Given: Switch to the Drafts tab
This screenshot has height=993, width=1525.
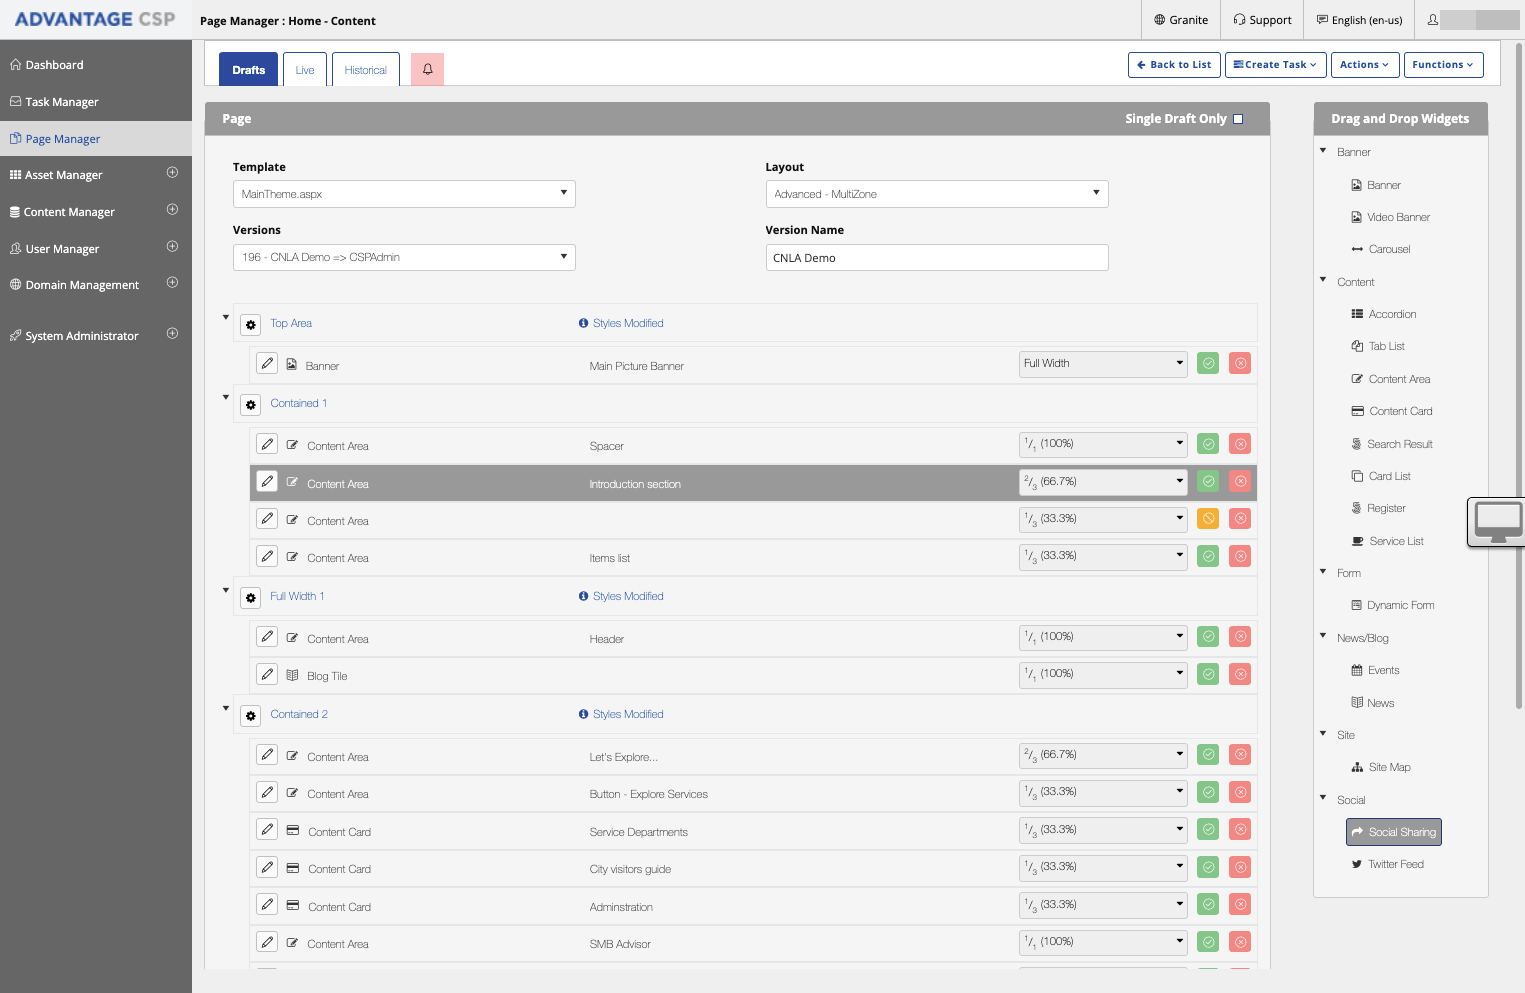Looking at the screenshot, I should (248, 69).
